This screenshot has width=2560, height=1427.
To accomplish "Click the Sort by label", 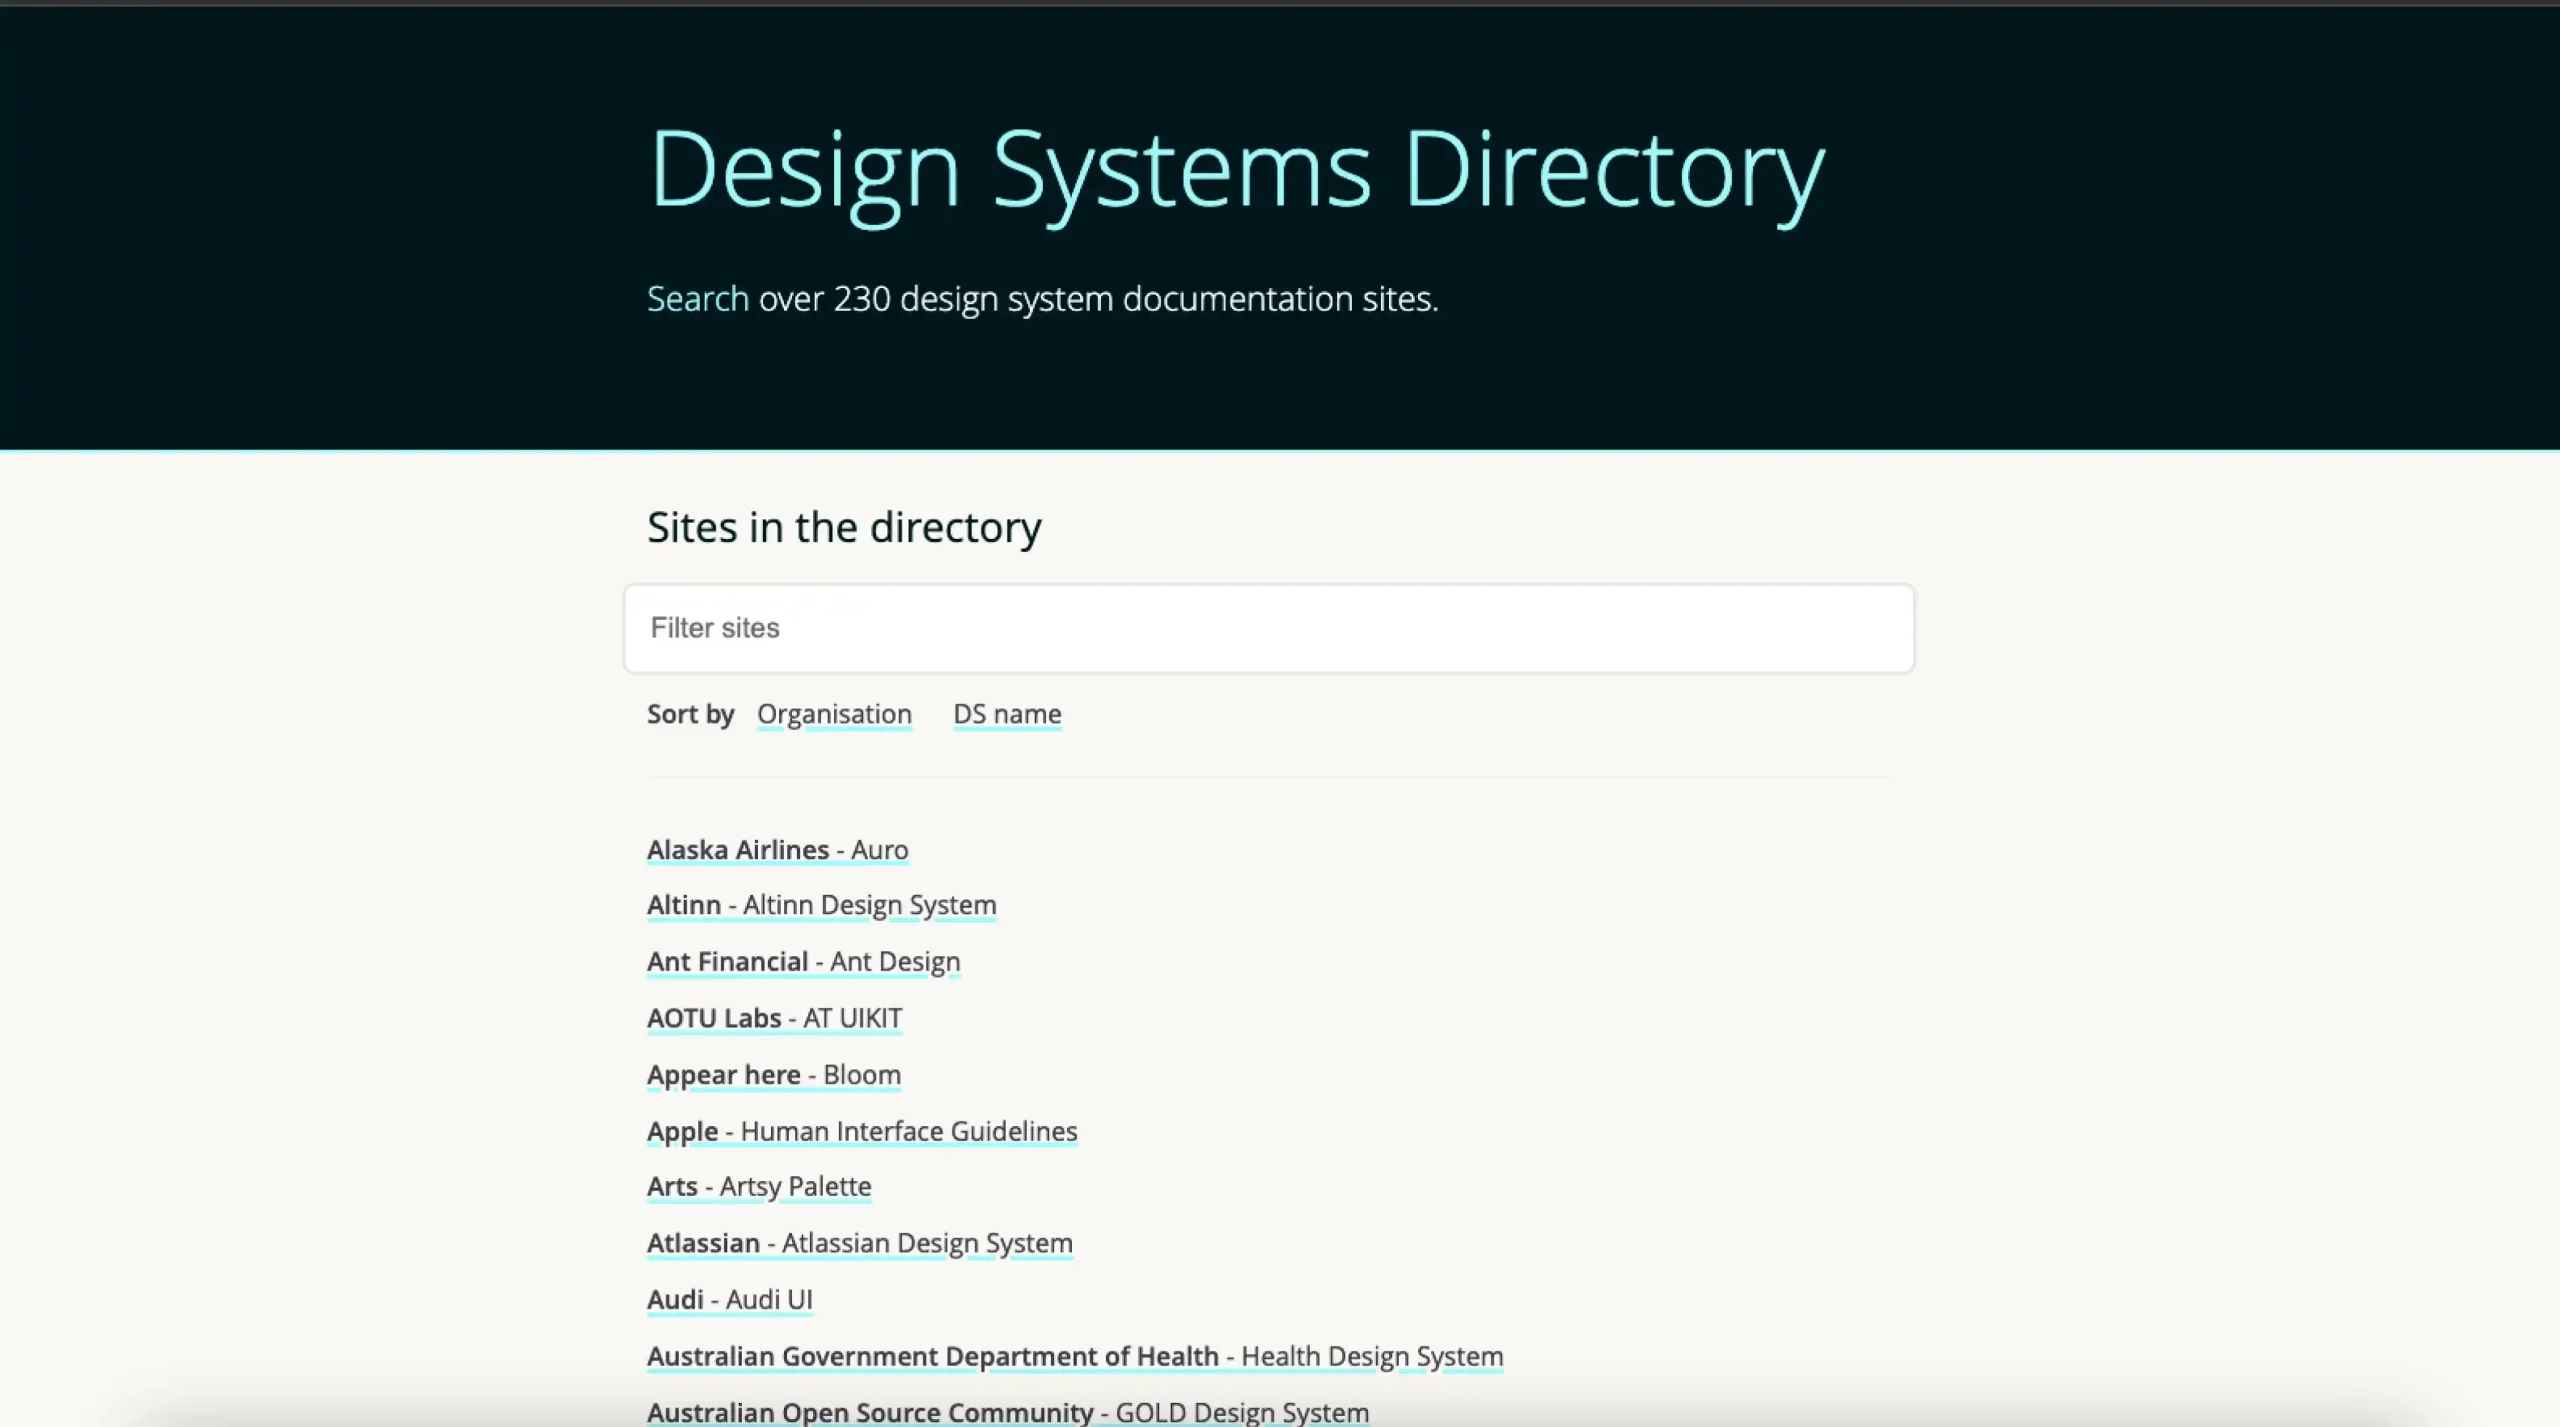I will click(x=690, y=714).
